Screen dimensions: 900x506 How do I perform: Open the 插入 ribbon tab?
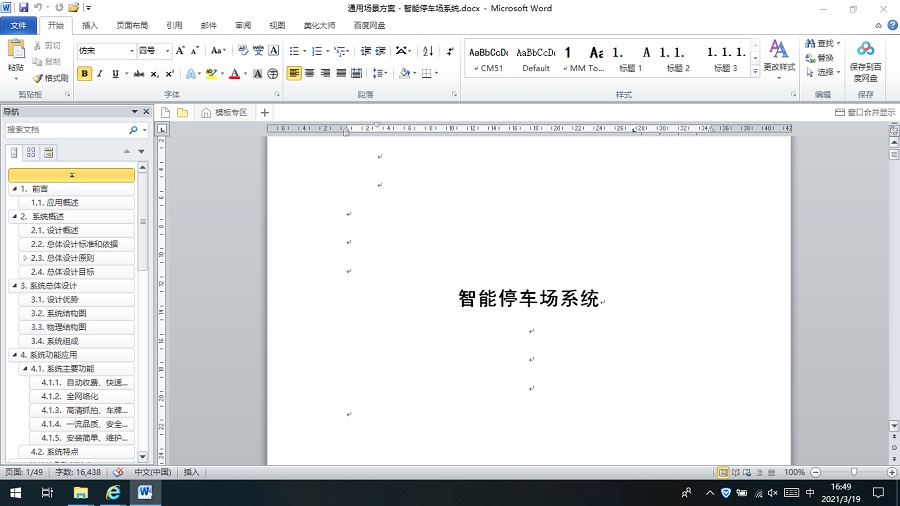[90, 25]
